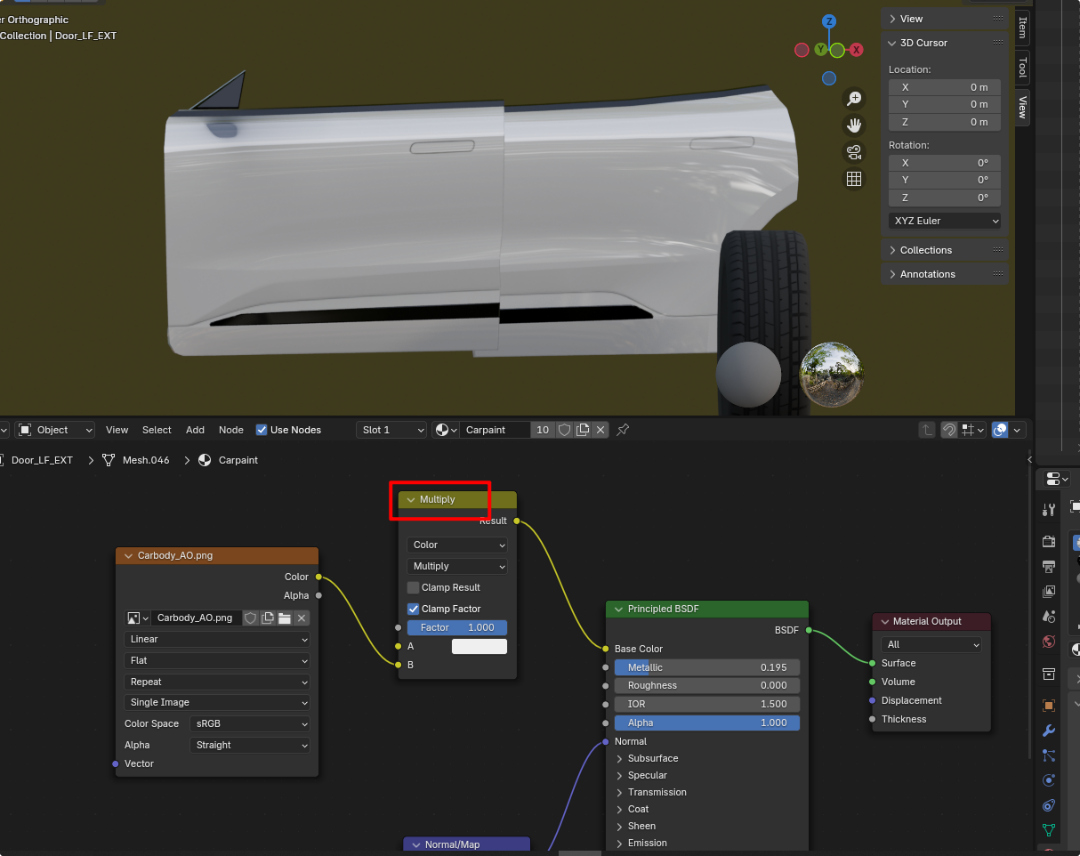Click the red X axis gizmo ball
Viewport: 1080px width, 856px height.
click(857, 50)
